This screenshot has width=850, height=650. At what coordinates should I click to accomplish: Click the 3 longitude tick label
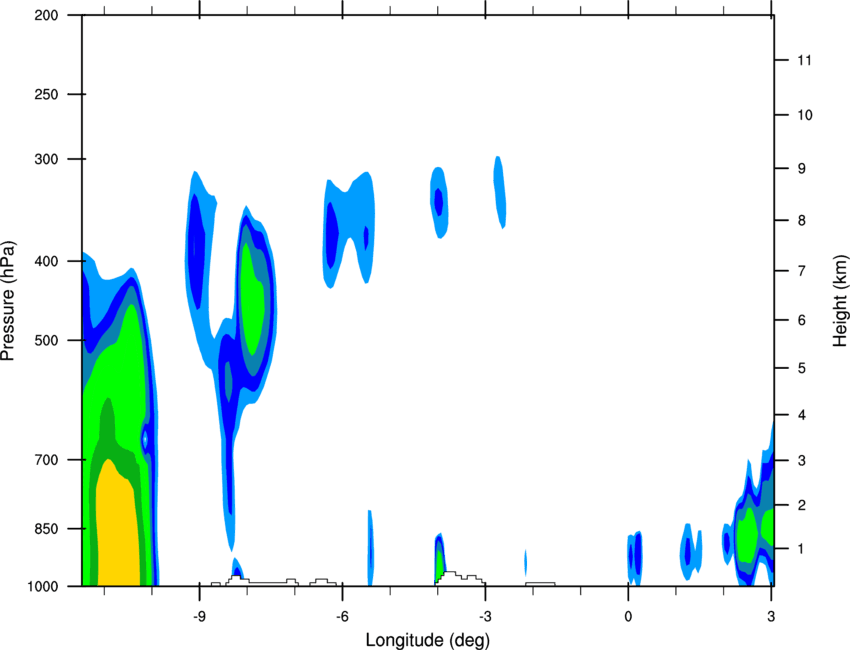[771, 616]
